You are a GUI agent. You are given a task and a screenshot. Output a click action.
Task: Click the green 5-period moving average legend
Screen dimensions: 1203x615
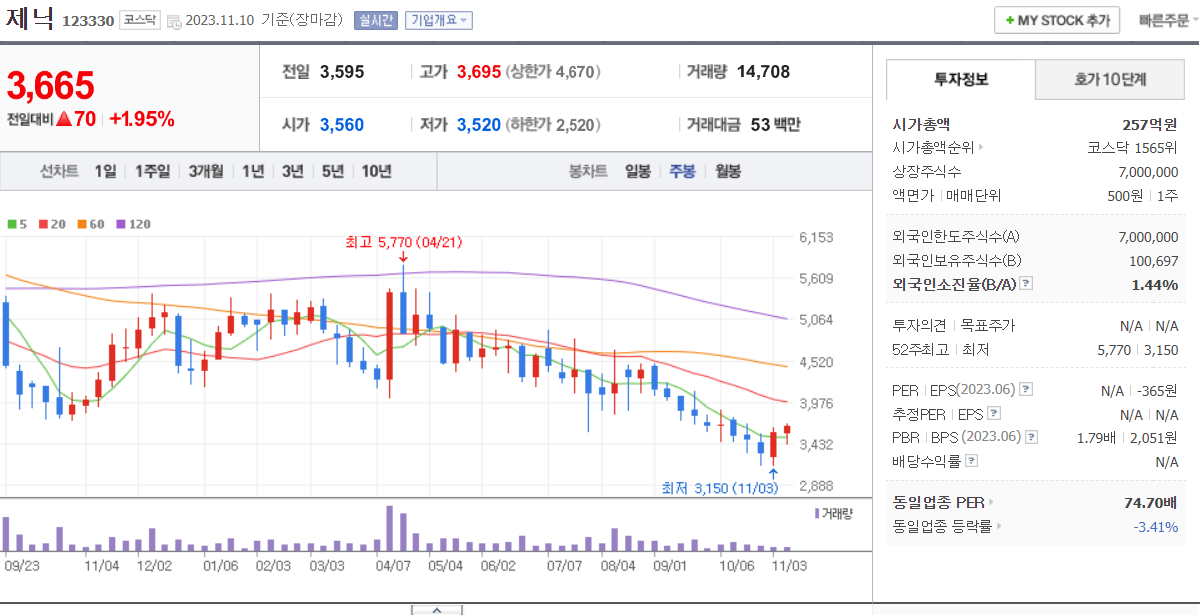click(17, 224)
